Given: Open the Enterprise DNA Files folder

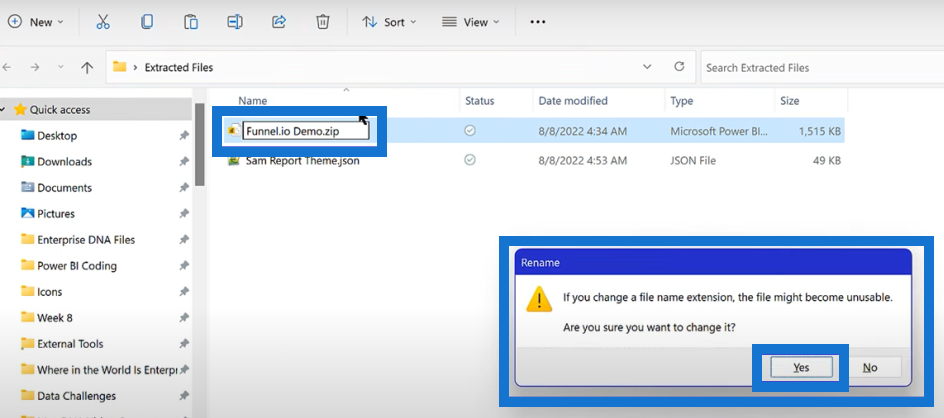Looking at the screenshot, I should pyautogui.click(x=86, y=240).
